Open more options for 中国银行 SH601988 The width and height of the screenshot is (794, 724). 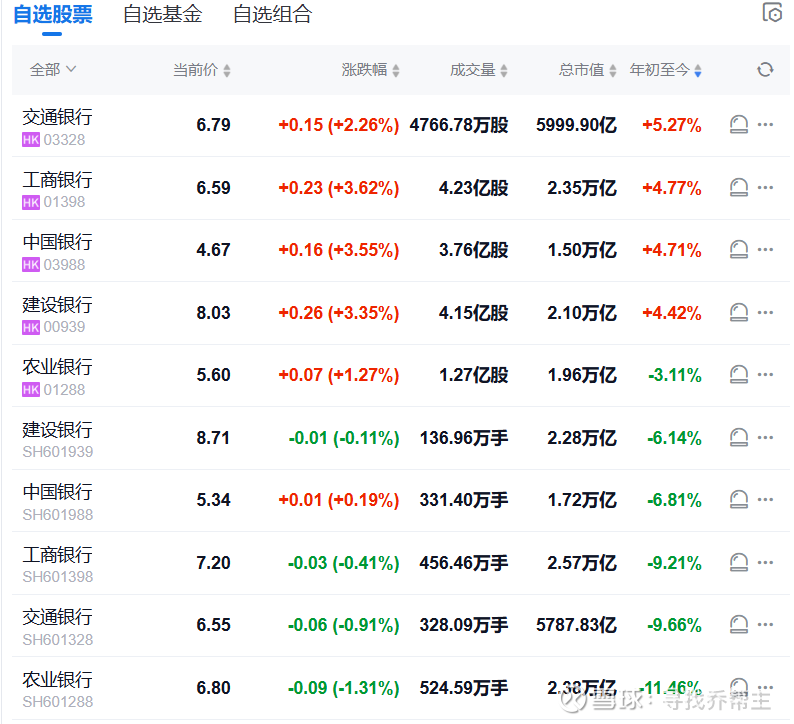pyautogui.click(x=766, y=499)
